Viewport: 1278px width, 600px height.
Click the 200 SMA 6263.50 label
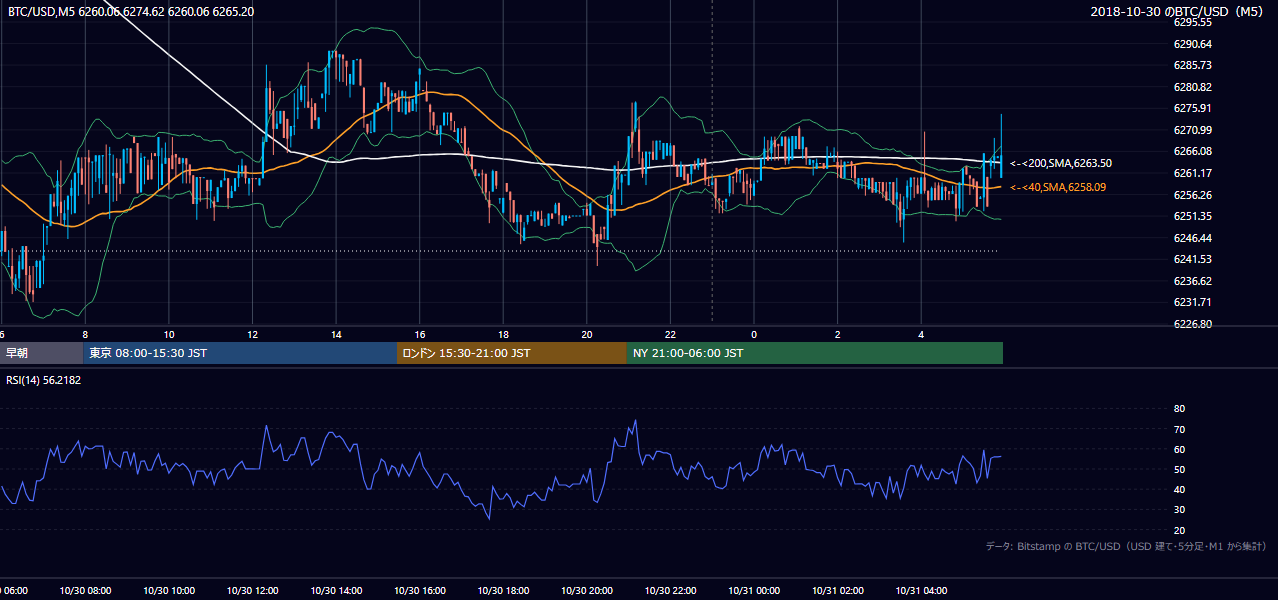click(1061, 163)
